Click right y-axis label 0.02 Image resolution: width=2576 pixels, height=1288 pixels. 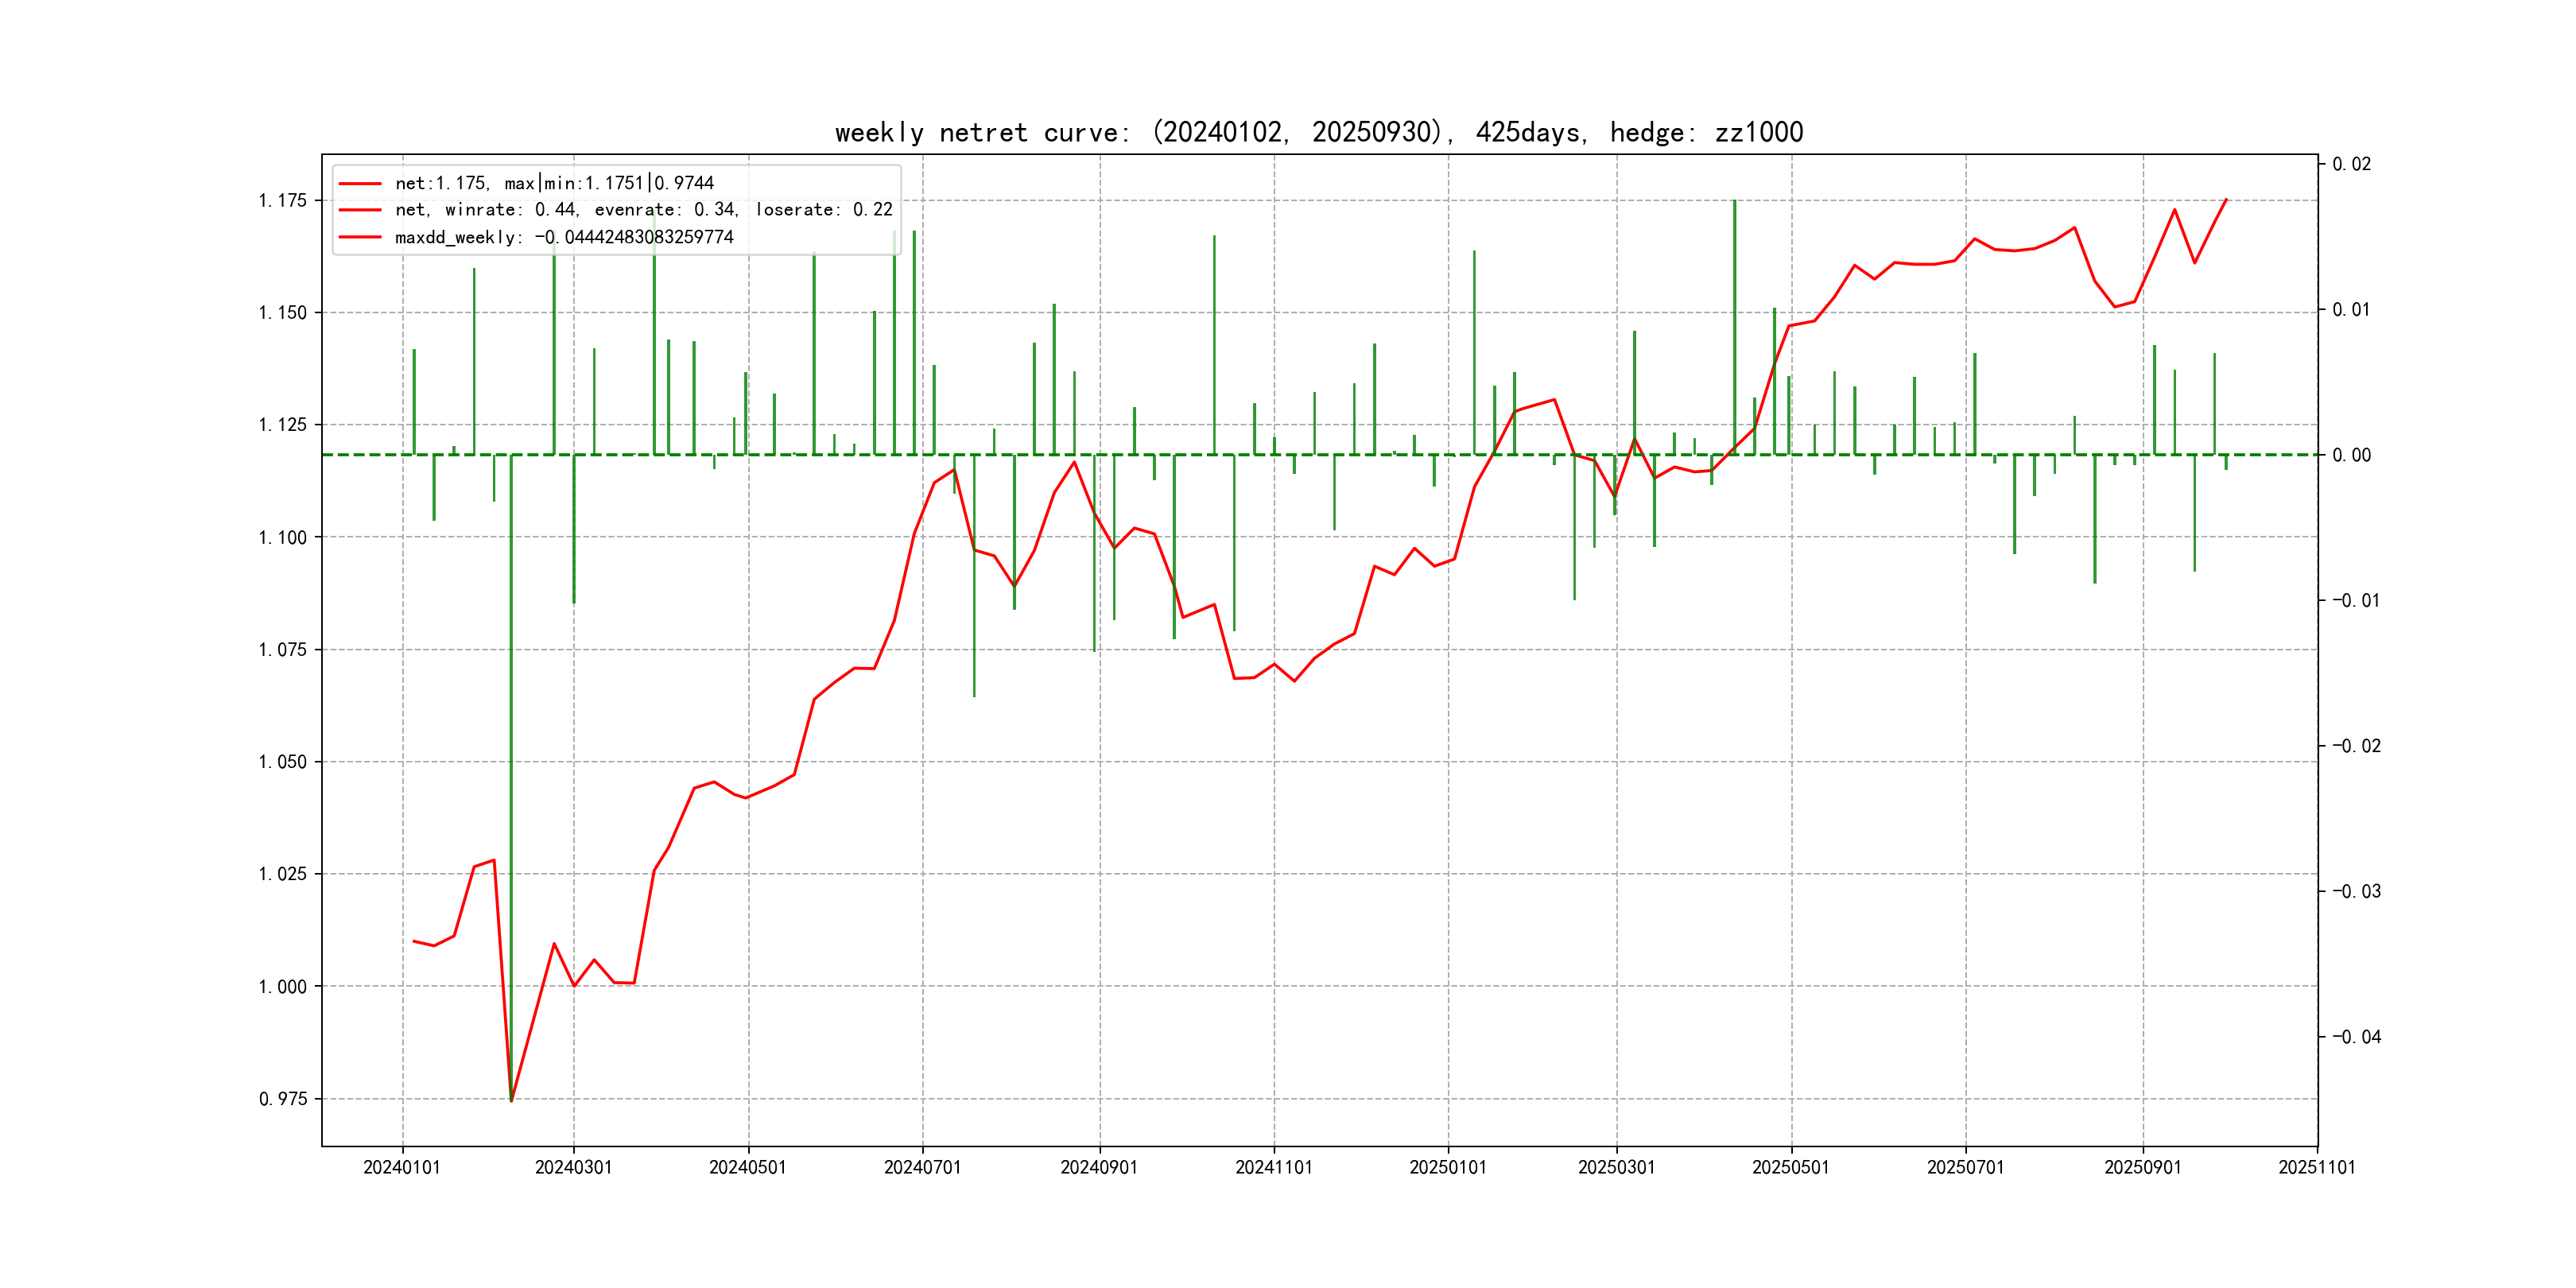coord(2351,164)
